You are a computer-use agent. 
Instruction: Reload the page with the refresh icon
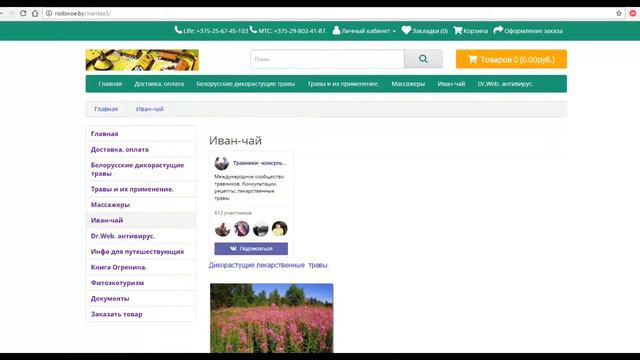23,13
